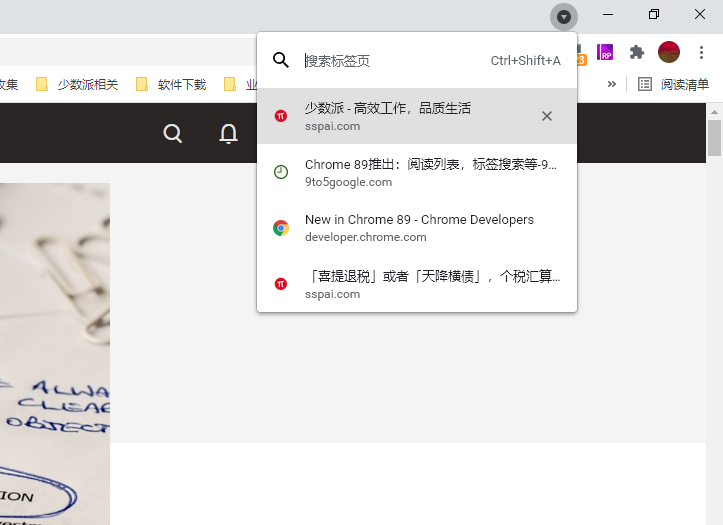Screen dimensions: 723x525
Task: Open the notifications bell icon
Action: click(228, 134)
